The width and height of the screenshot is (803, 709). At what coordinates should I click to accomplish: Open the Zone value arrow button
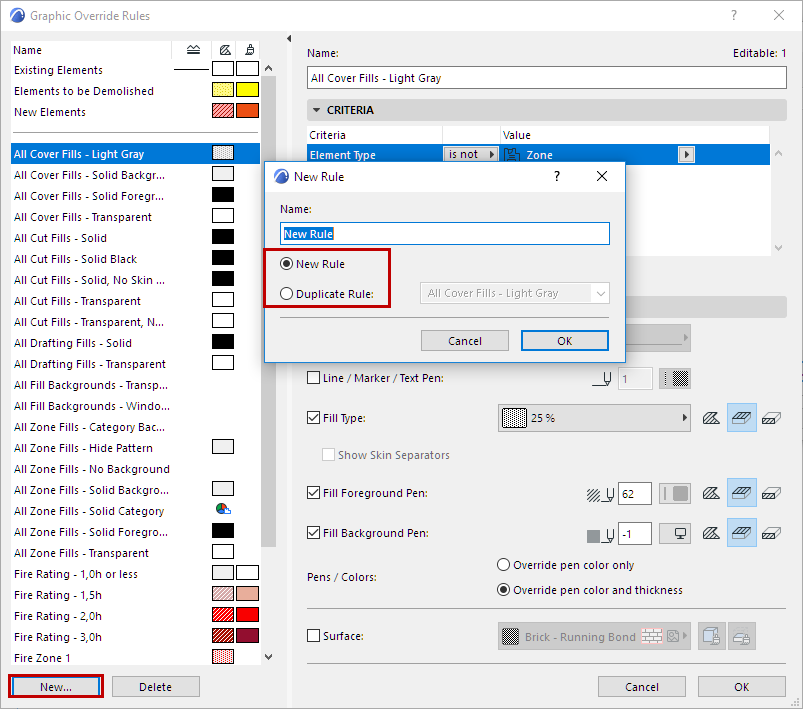click(686, 154)
